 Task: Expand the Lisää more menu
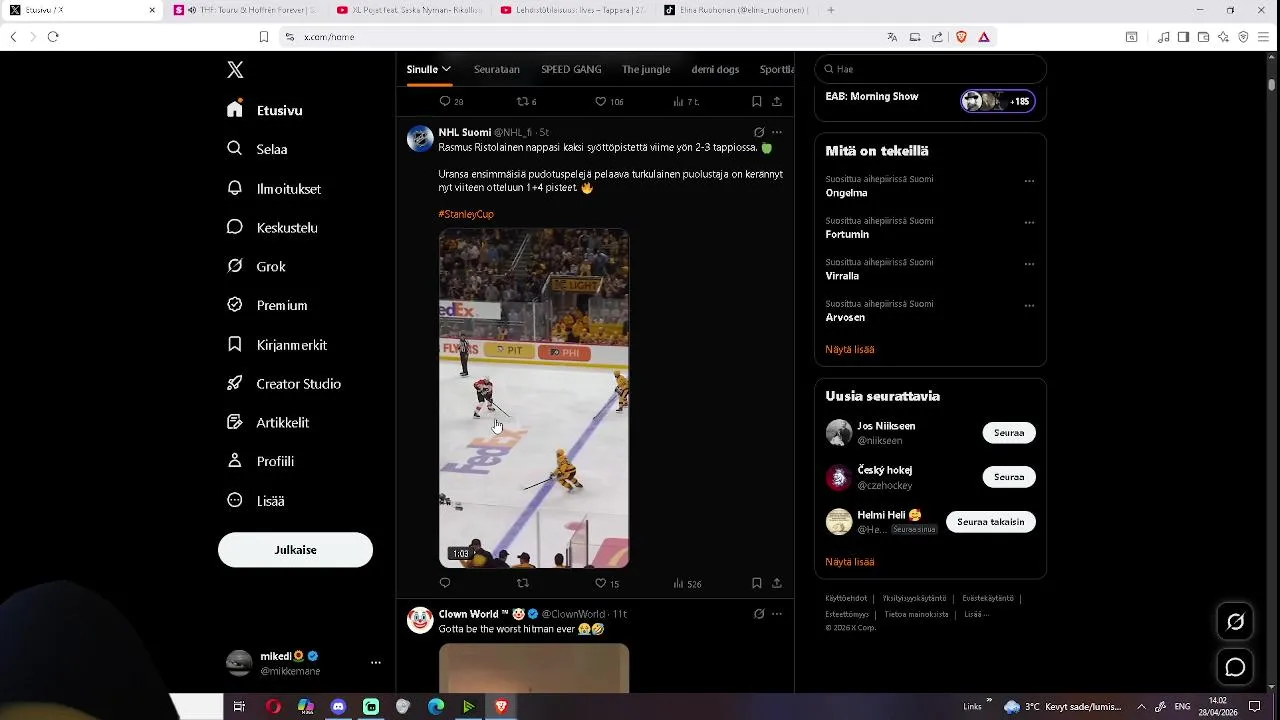tap(256, 500)
